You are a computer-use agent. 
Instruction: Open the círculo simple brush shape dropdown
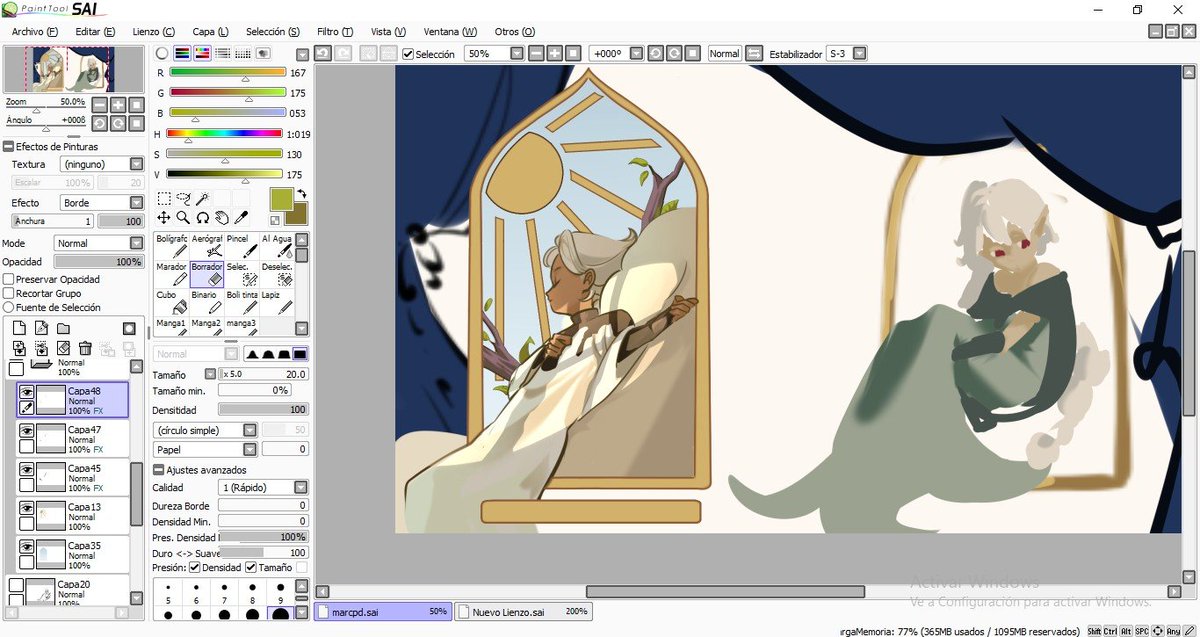[206, 430]
